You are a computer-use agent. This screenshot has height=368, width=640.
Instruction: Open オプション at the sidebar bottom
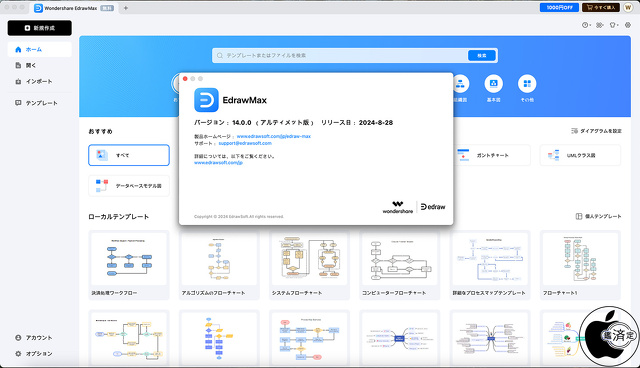pyautogui.click(x=40, y=353)
